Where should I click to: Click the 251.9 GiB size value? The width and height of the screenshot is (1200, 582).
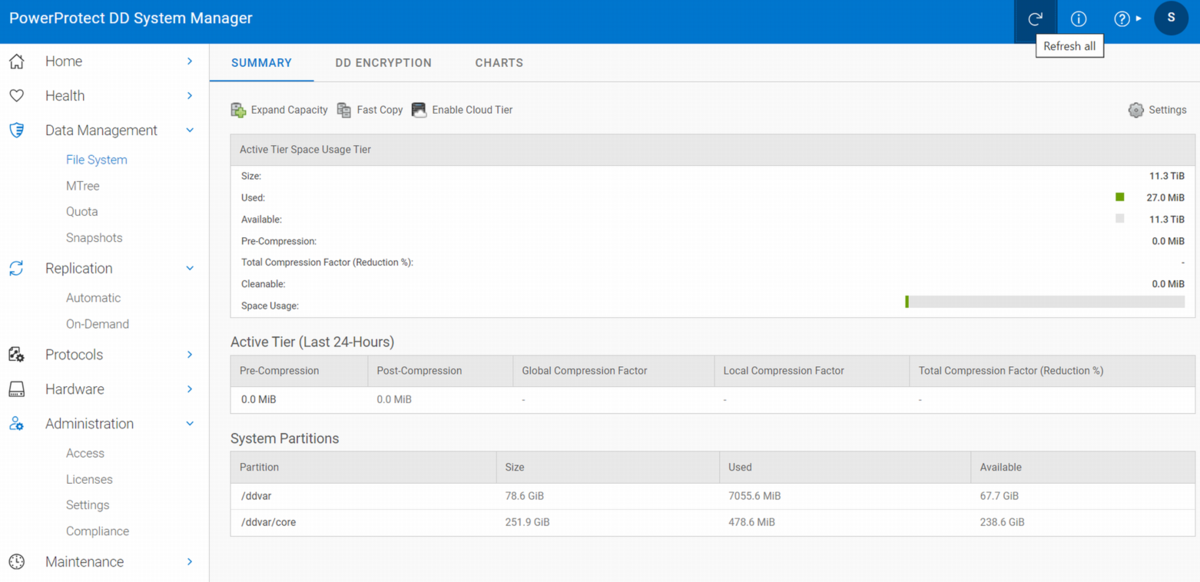[x=527, y=522]
